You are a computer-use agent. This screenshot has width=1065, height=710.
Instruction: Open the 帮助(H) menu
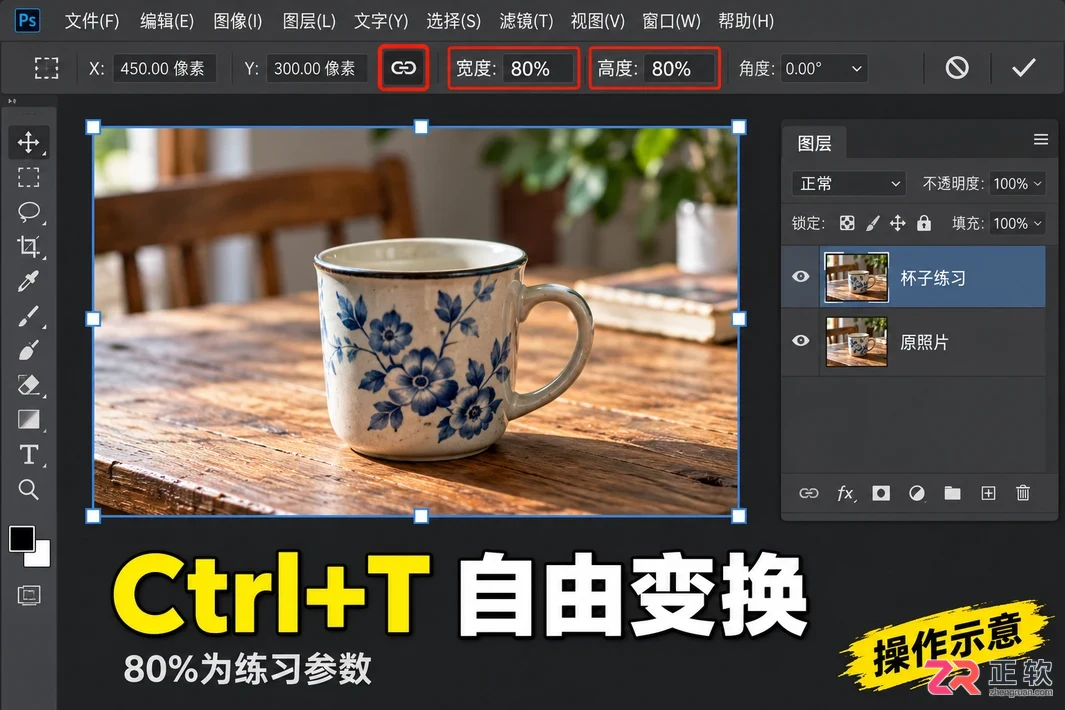tap(746, 21)
